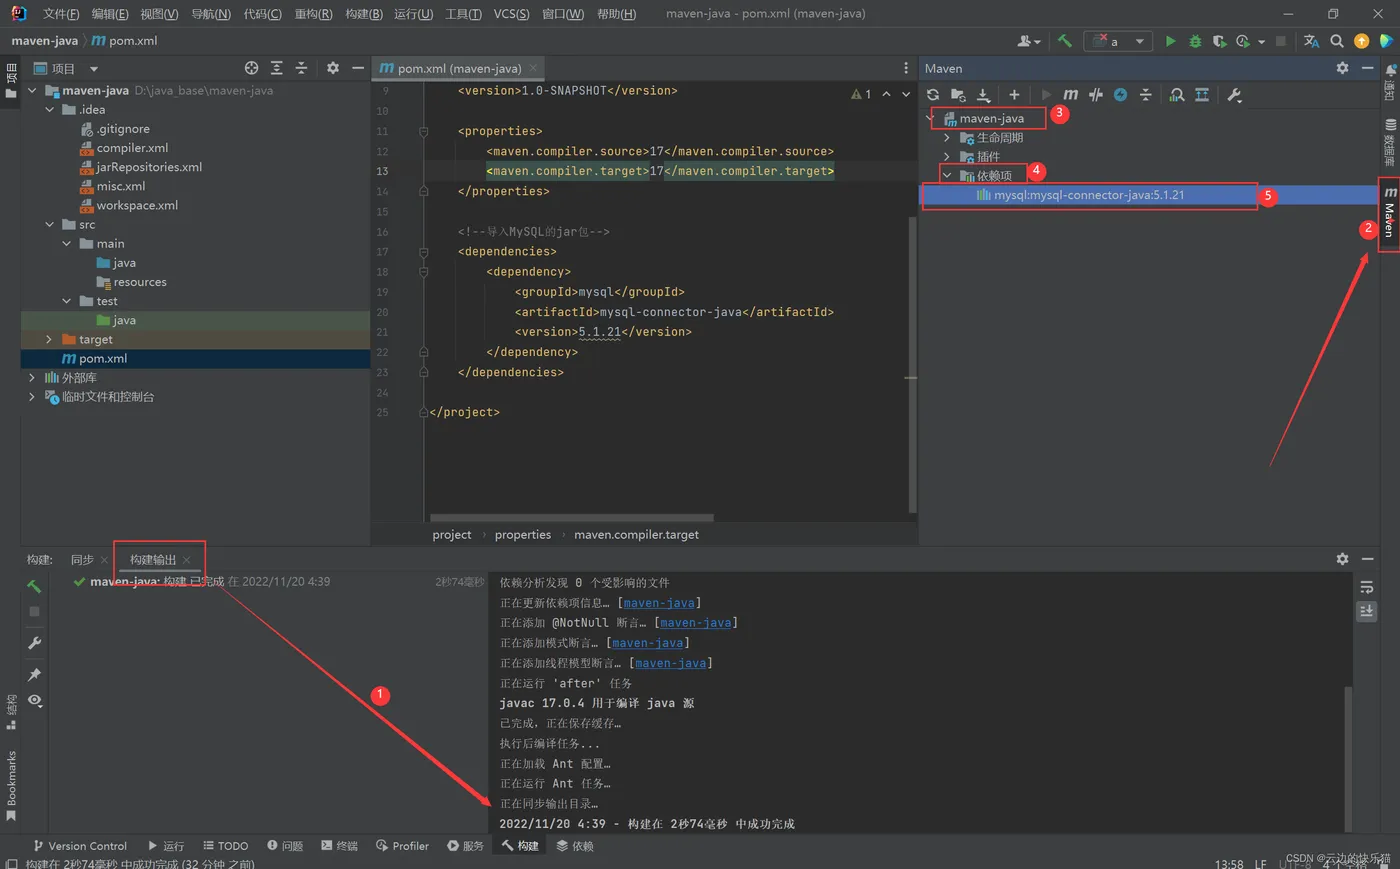Expand the target folder
Image resolution: width=1400 pixels, height=869 pixels.
(x=49, y=340)
